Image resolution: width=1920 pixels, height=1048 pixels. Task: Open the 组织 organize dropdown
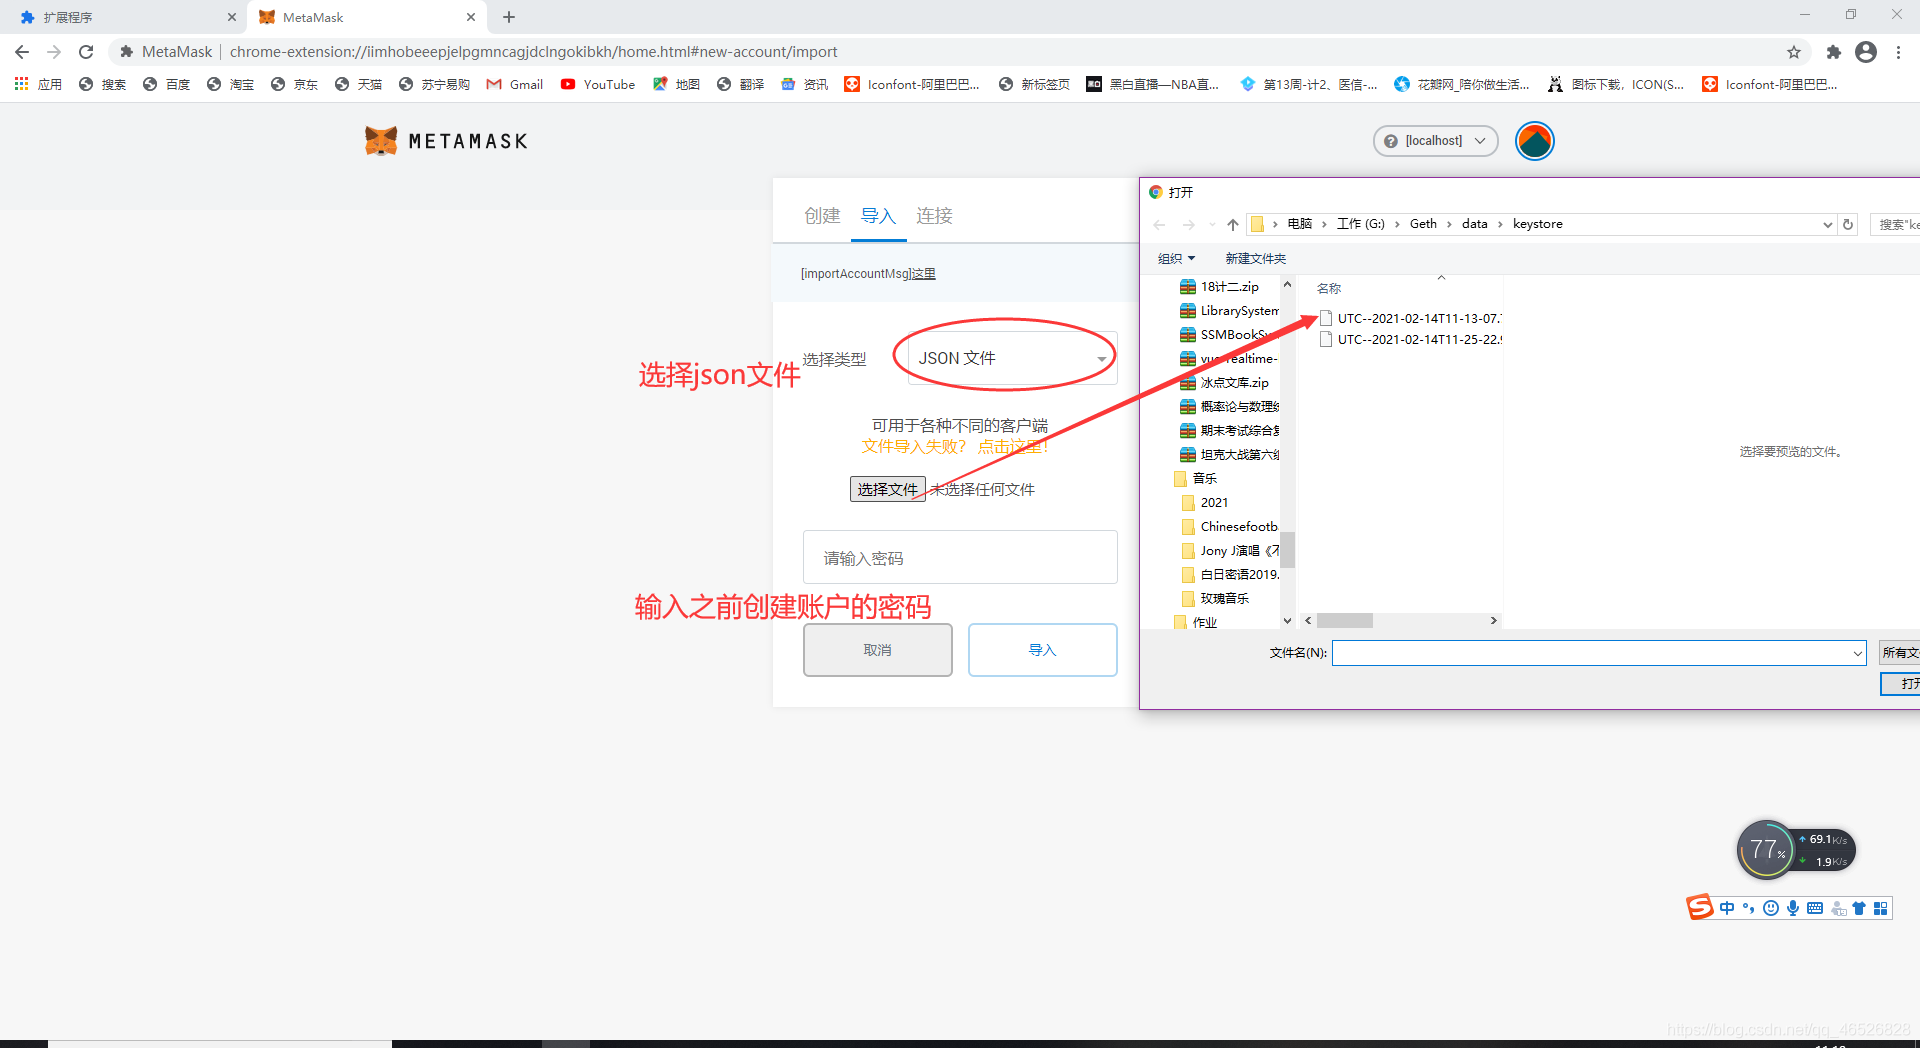pos(1176,258)
